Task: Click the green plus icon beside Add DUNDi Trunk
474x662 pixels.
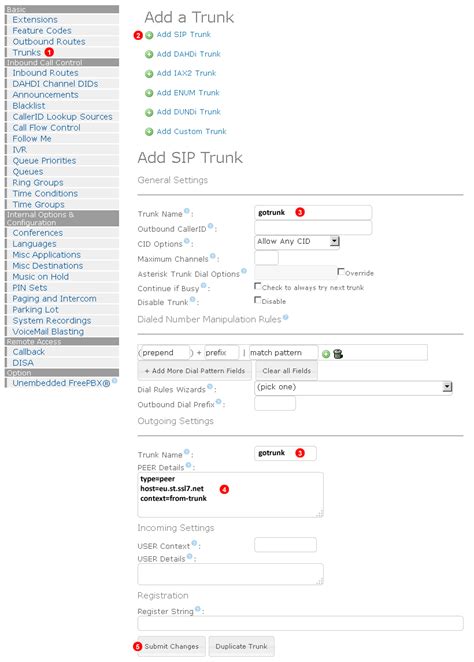Action: [x=149, y=112]
